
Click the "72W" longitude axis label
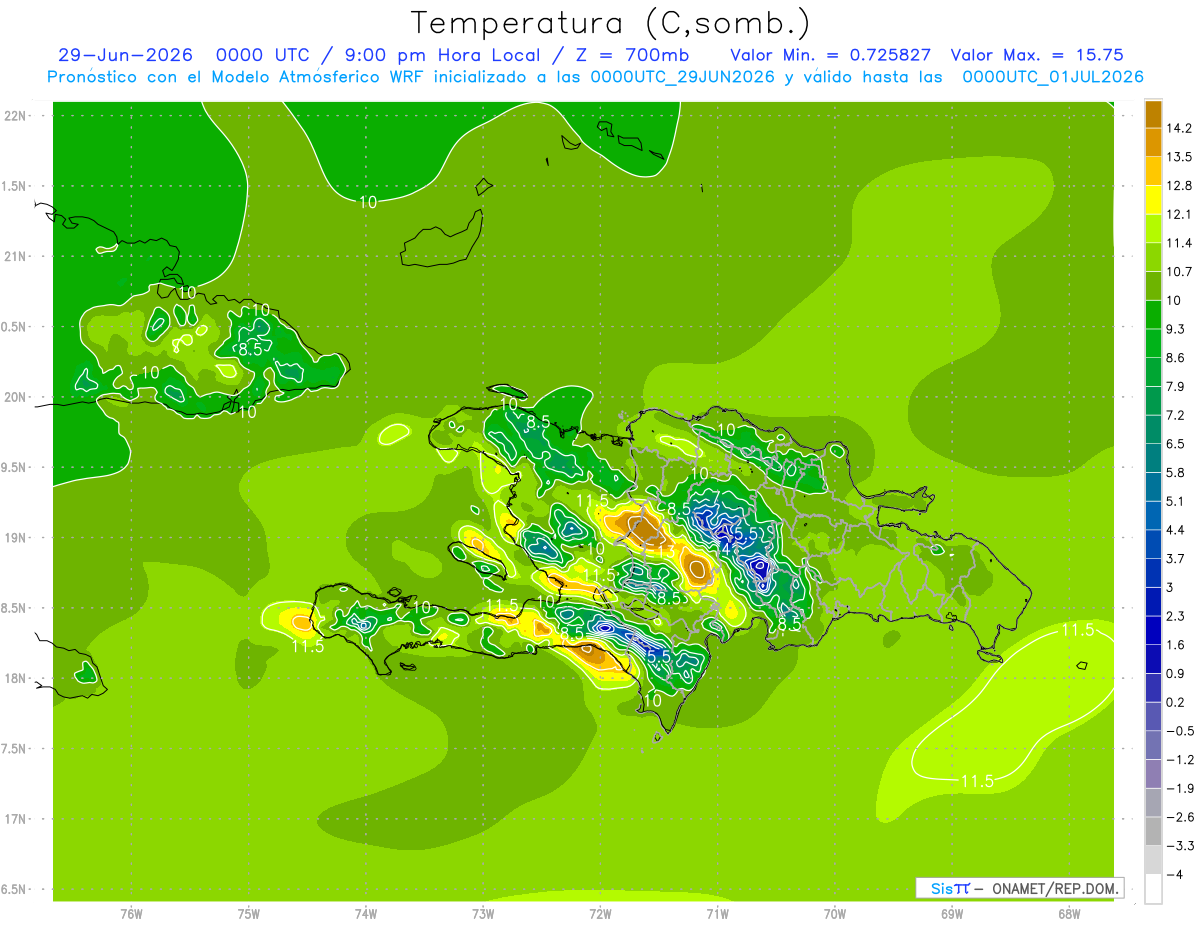pyautogui.click(x=600, y=914)
